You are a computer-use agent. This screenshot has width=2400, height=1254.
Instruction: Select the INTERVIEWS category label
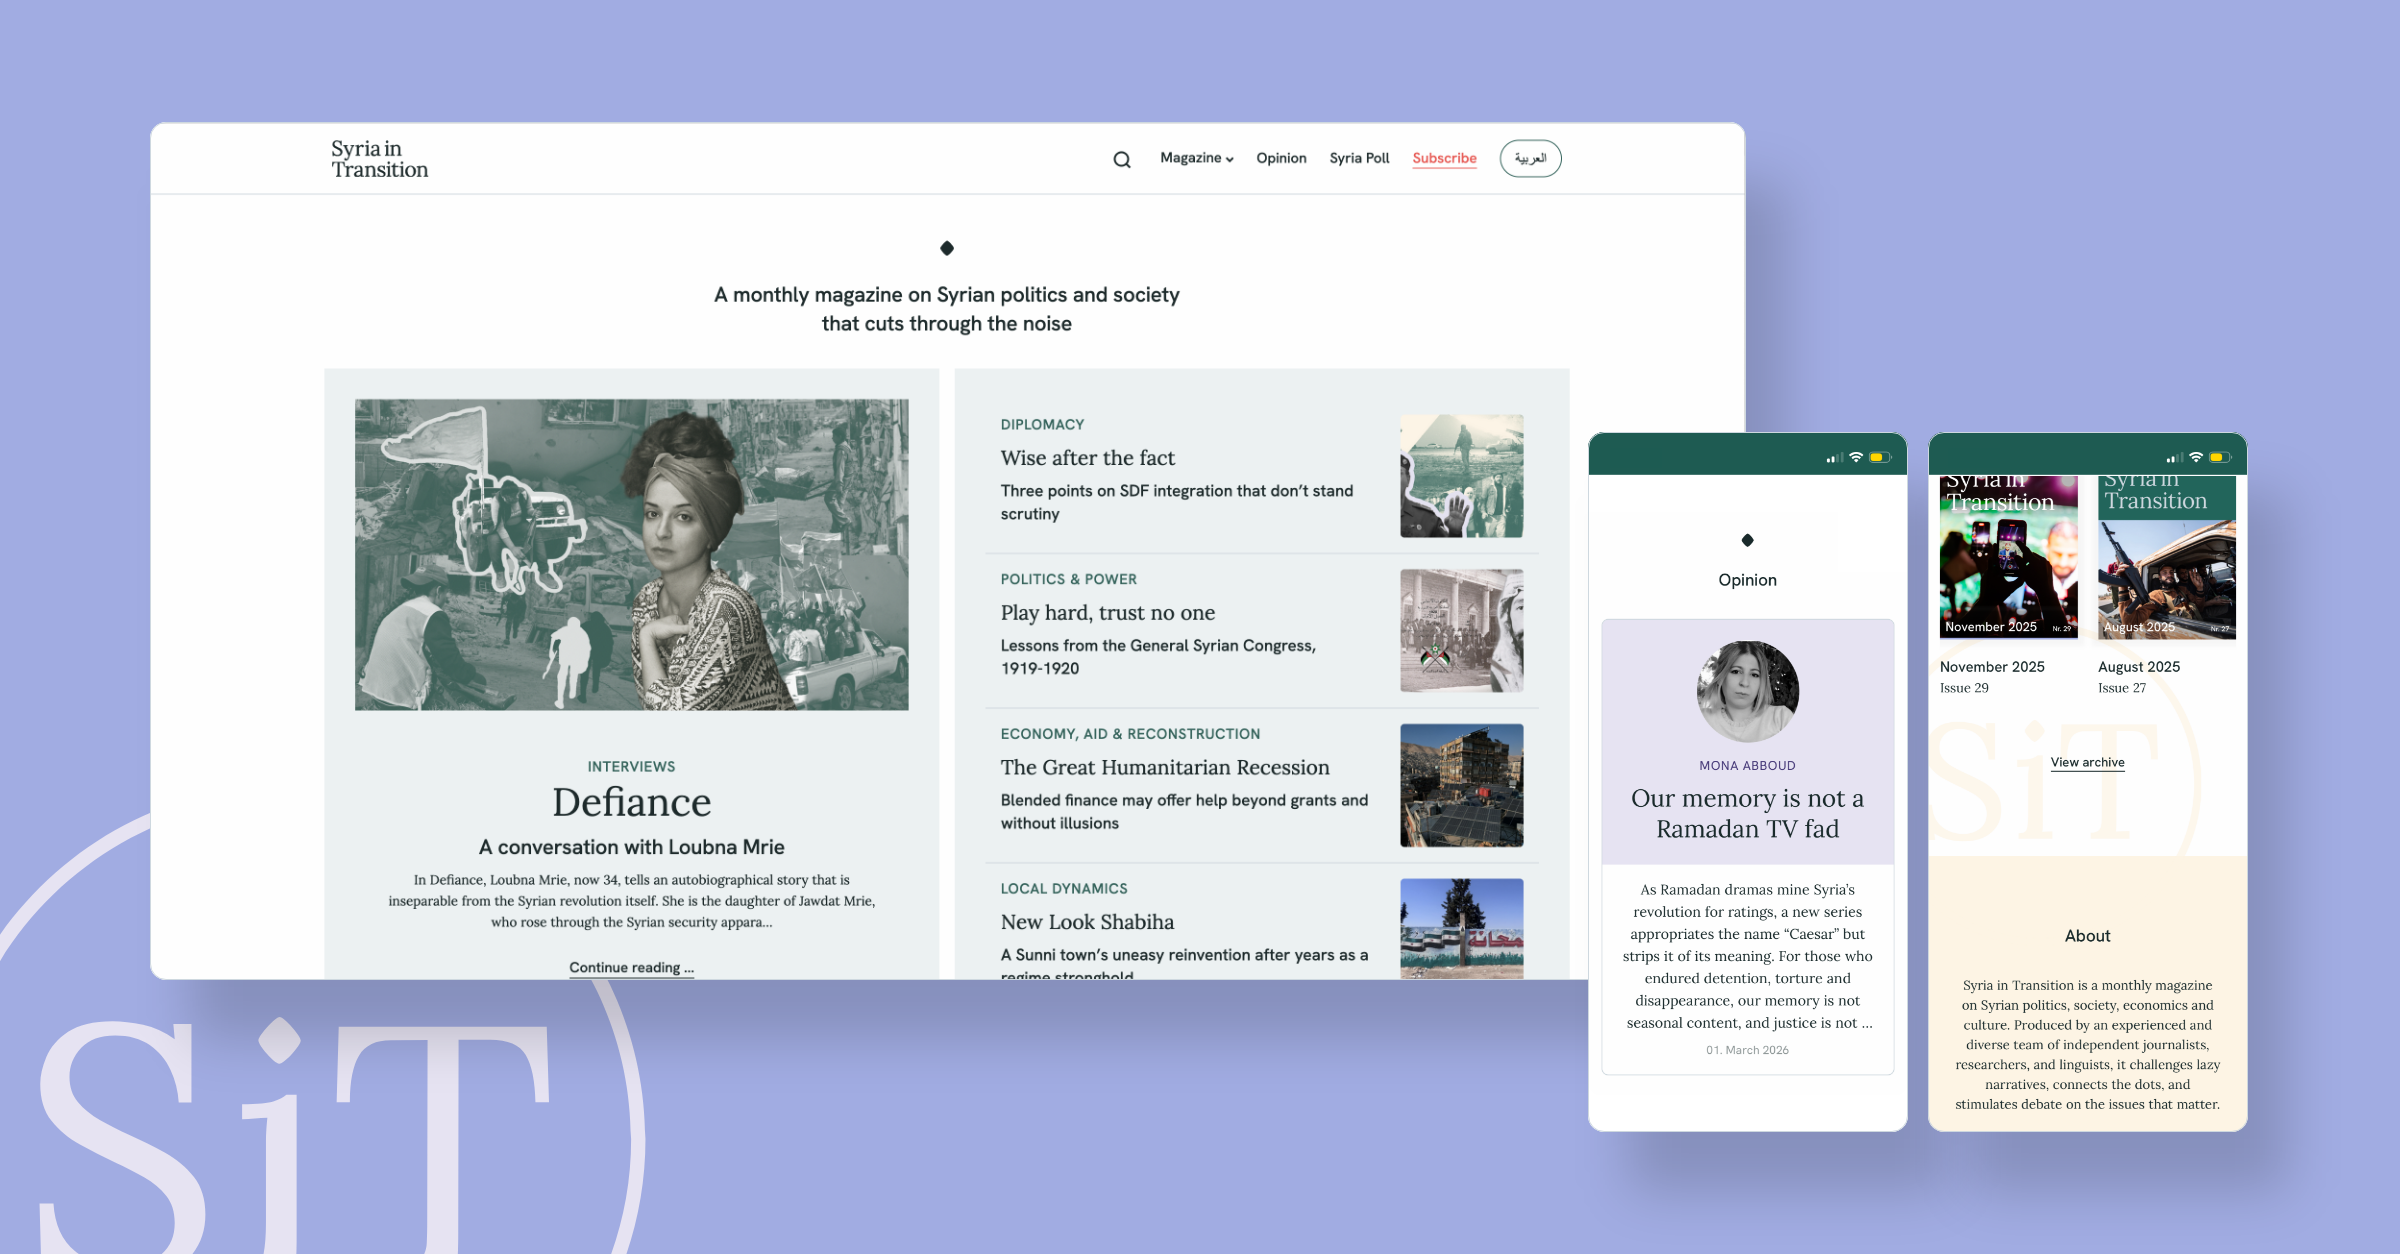pyautogui.click(x=631, y=766)
